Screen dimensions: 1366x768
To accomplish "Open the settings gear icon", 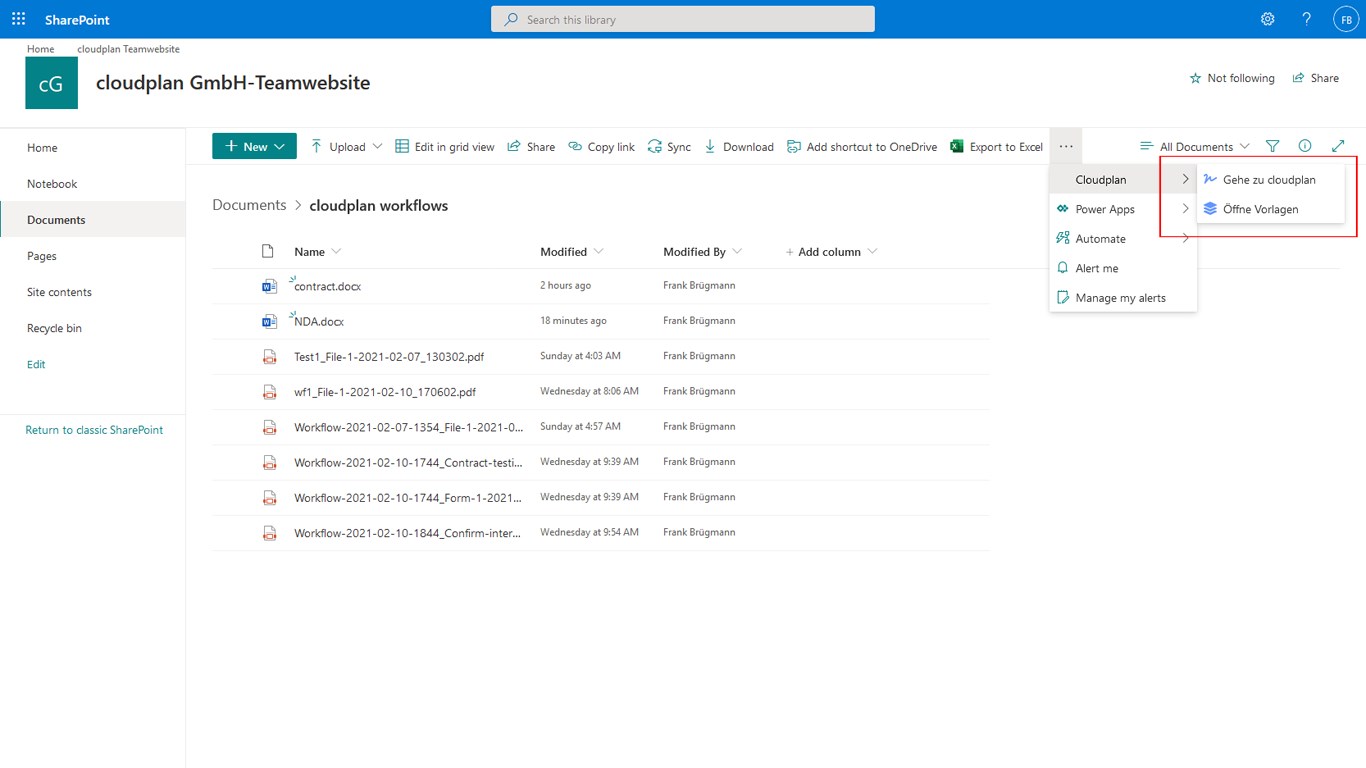I will 1268,19.
